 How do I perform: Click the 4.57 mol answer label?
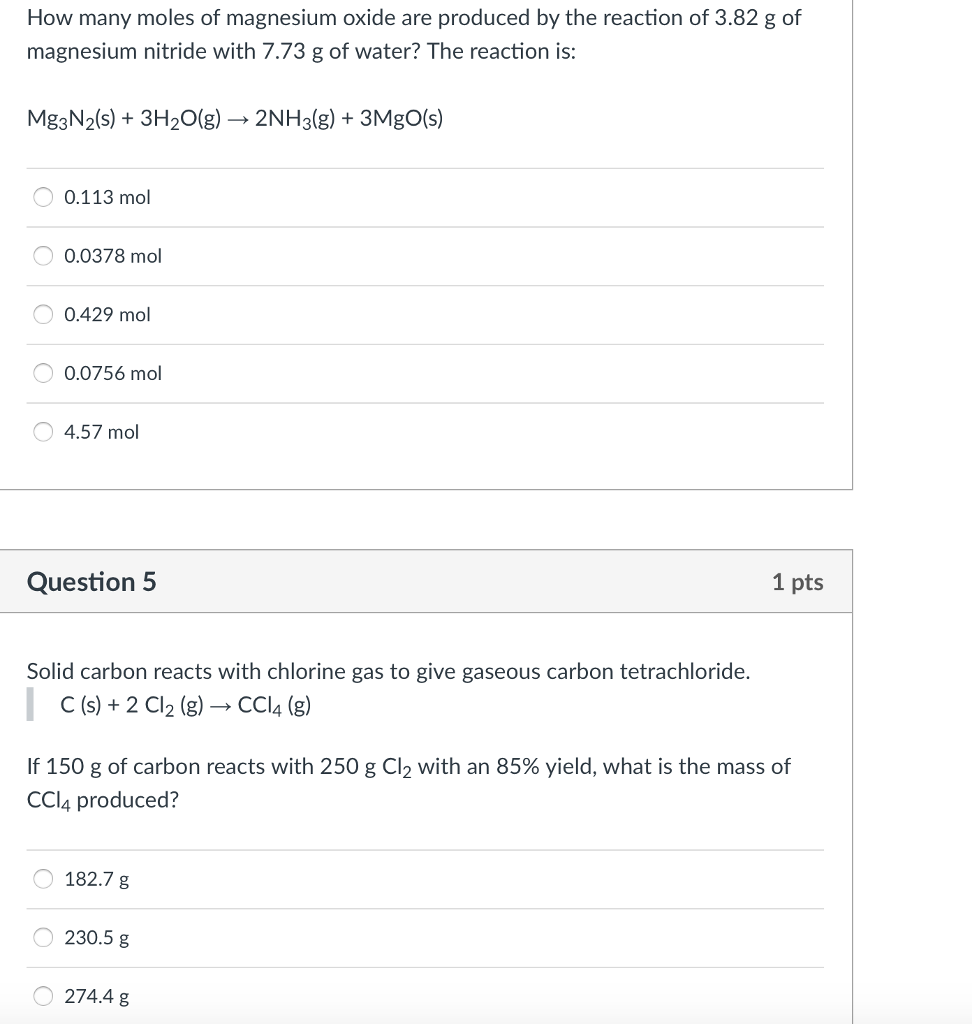100,432
